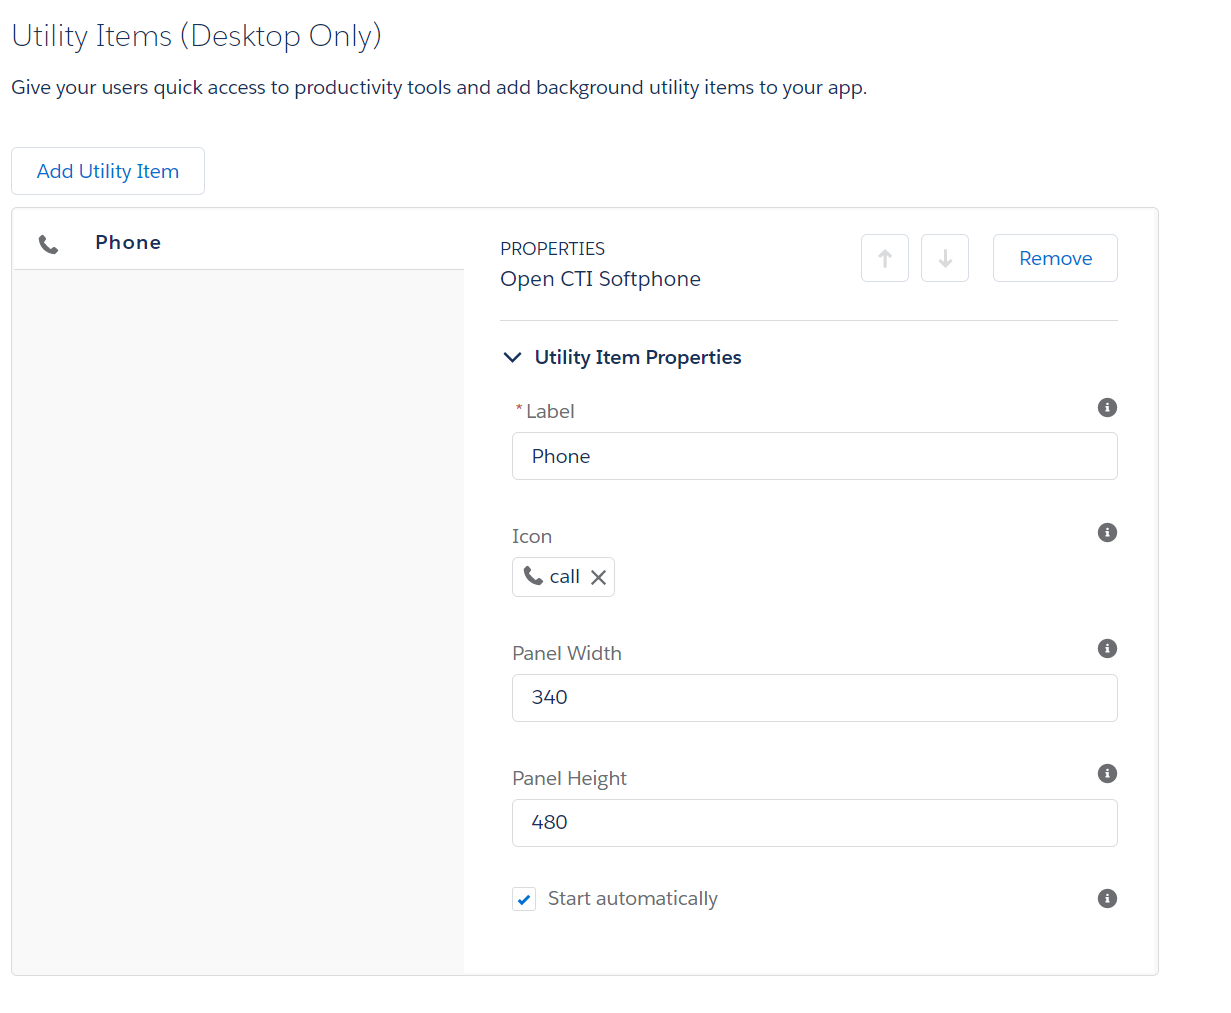Show info tooltip for Label field
This screenshot has width=1231, height=1013.
[1107, 407]
